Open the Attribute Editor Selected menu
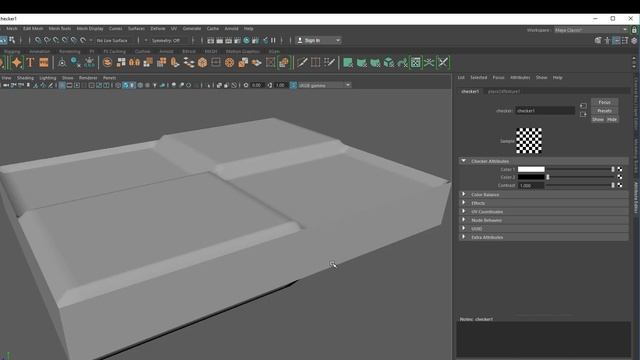 coord(478,78)
